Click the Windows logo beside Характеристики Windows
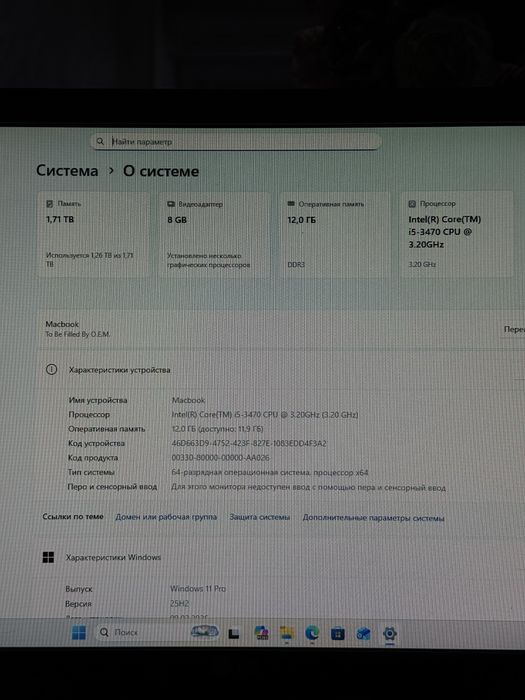This screenshot has width=525, height=700. coord(48,557)
